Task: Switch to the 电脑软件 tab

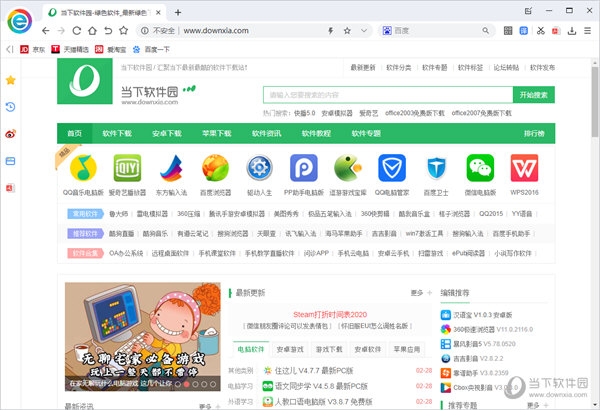Action: pos(251,349)
